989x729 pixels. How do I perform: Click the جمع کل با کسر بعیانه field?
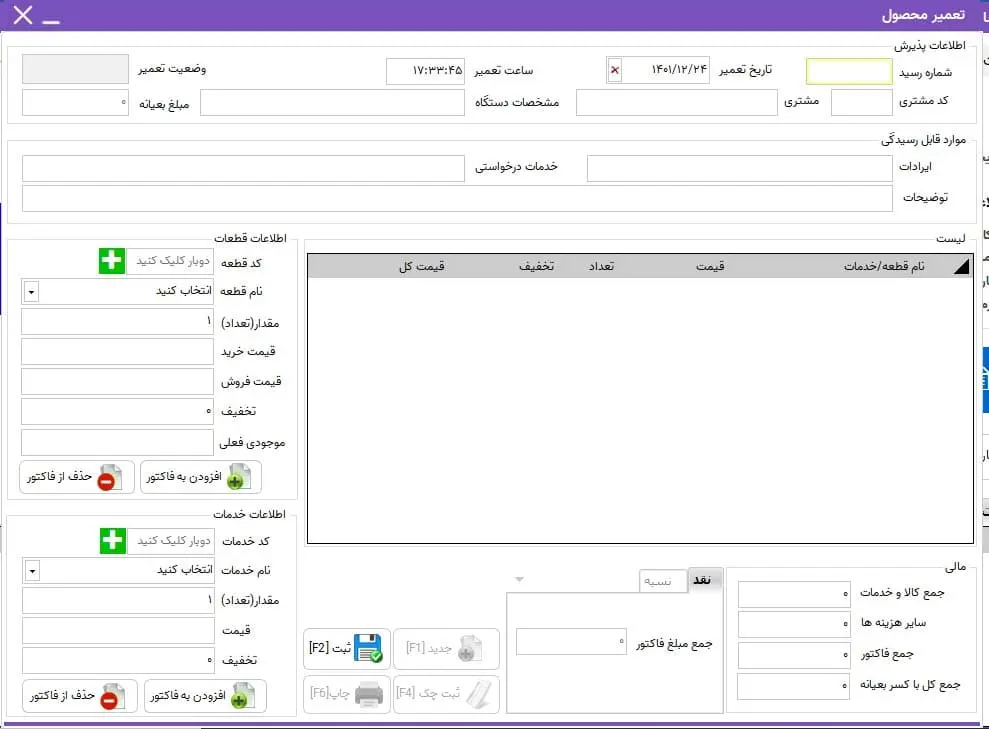pos(794,686)
